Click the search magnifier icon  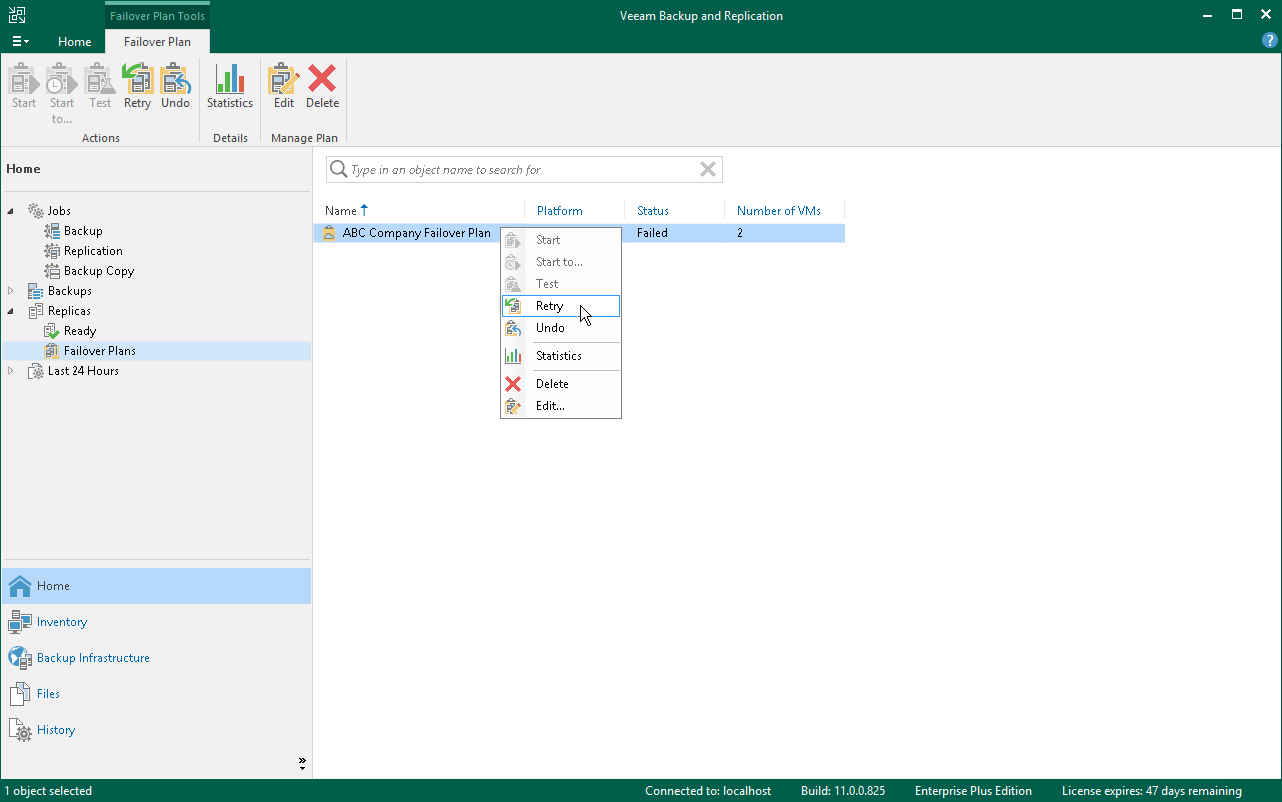click(339, 170)
